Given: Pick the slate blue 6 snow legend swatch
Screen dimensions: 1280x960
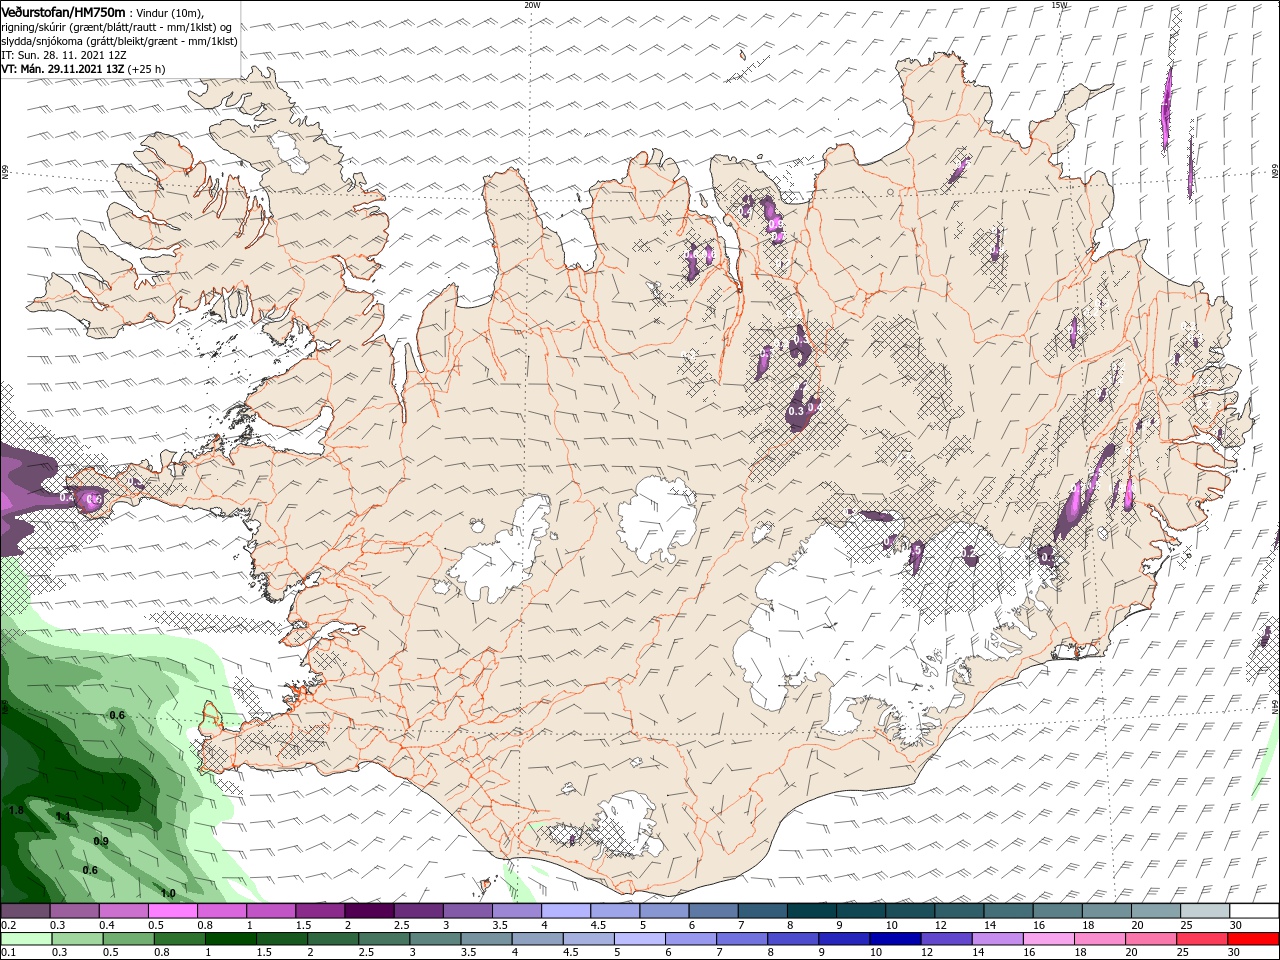Looking at the screenshot, I should click(x=713, y=911).
